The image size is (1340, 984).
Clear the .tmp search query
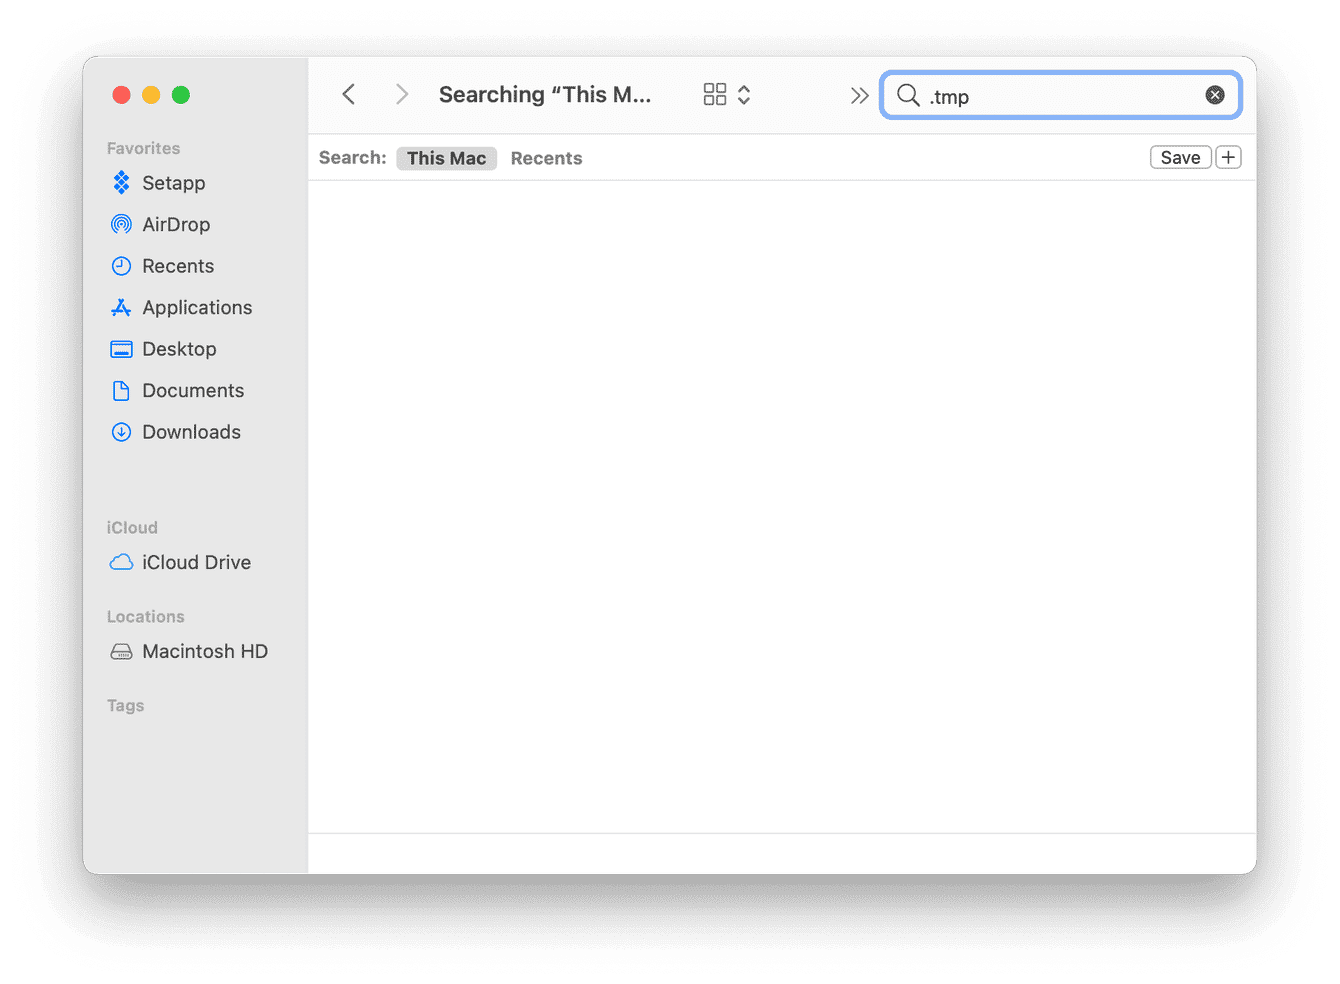[1215, 94]
